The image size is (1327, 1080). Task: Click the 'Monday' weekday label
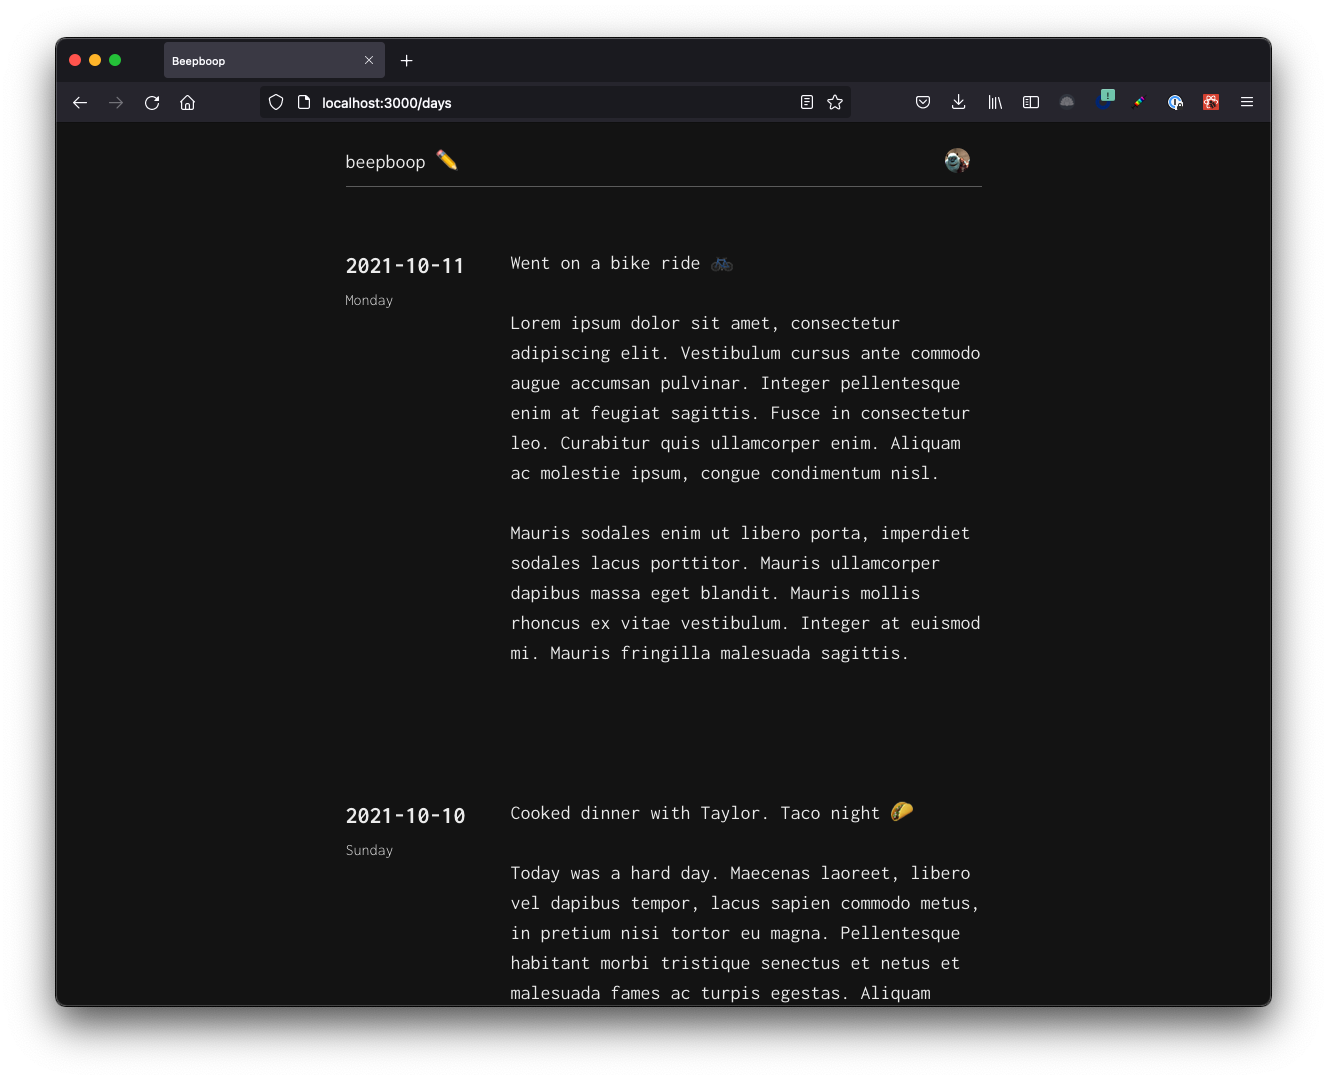[369, 300]
